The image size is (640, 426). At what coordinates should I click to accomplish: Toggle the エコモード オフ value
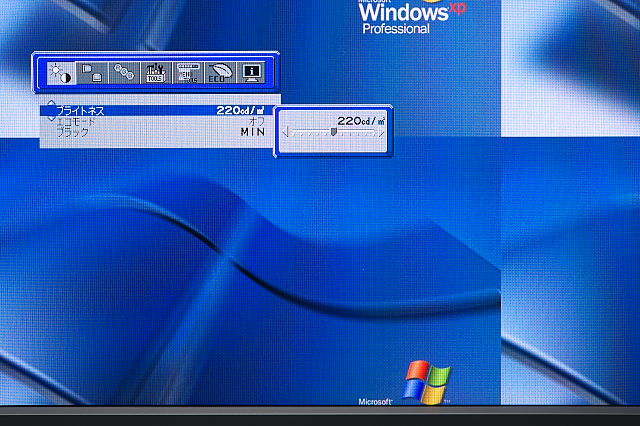point(256,121)
